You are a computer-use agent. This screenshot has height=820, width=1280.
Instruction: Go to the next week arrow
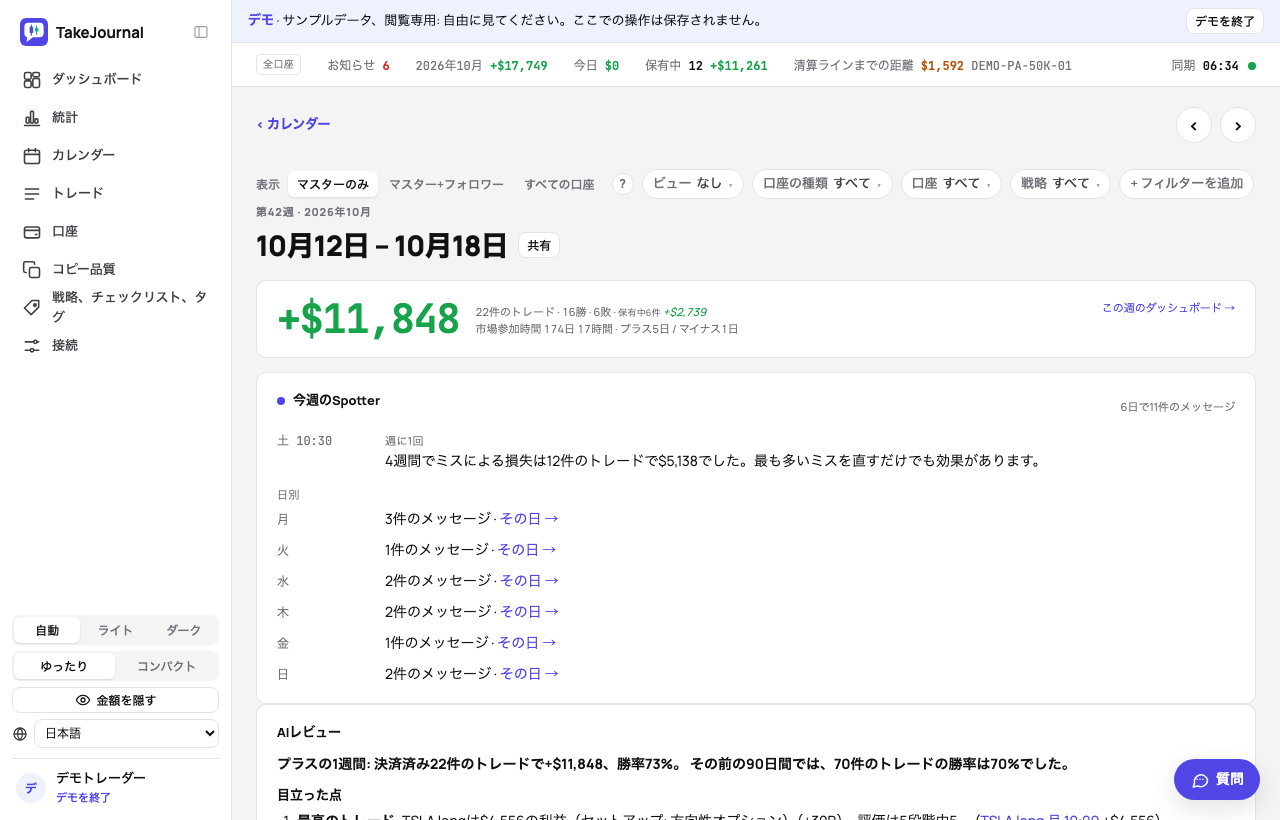(1238, 125)
